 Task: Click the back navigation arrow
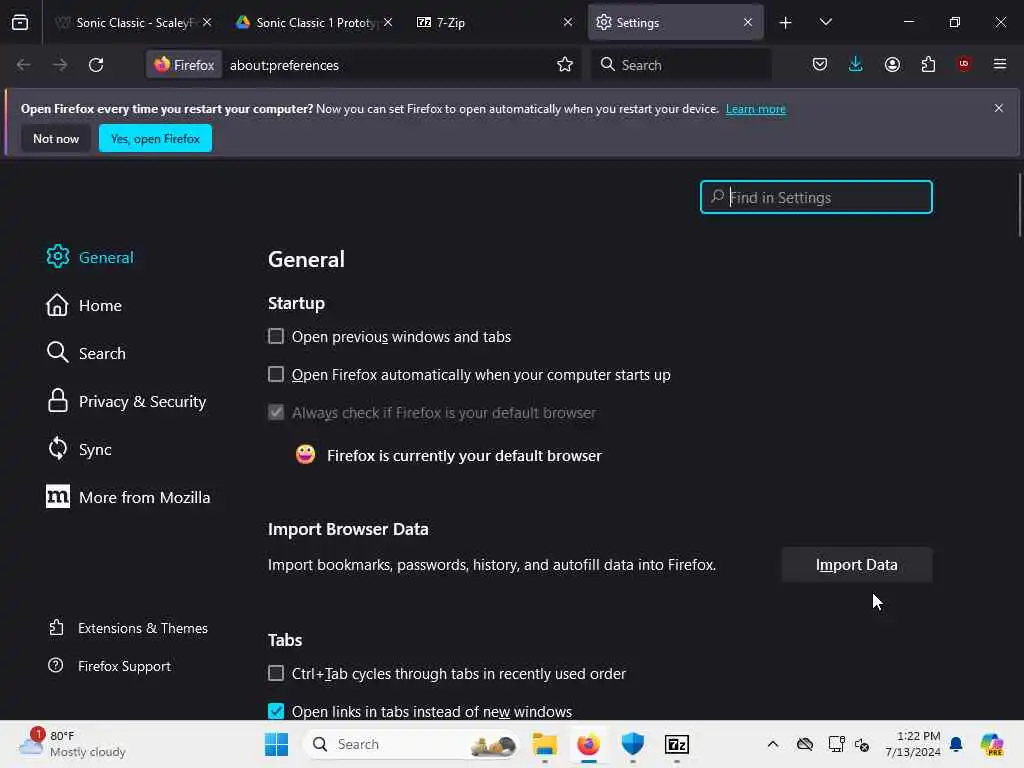[x=24, y=65]
